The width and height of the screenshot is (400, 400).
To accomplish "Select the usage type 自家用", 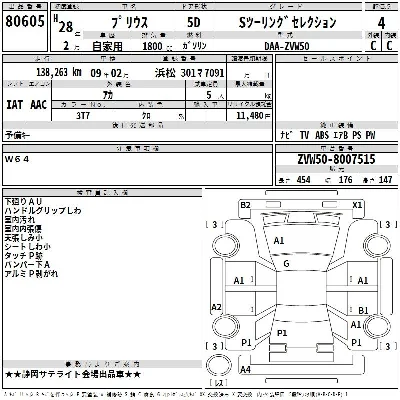I will [107, 46].
